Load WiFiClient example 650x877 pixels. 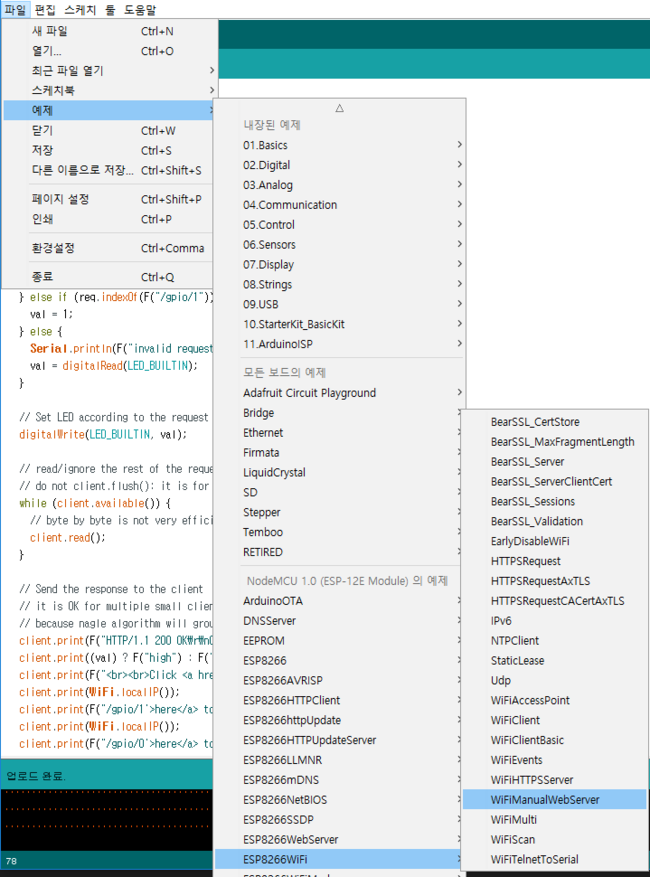[554, 720]
